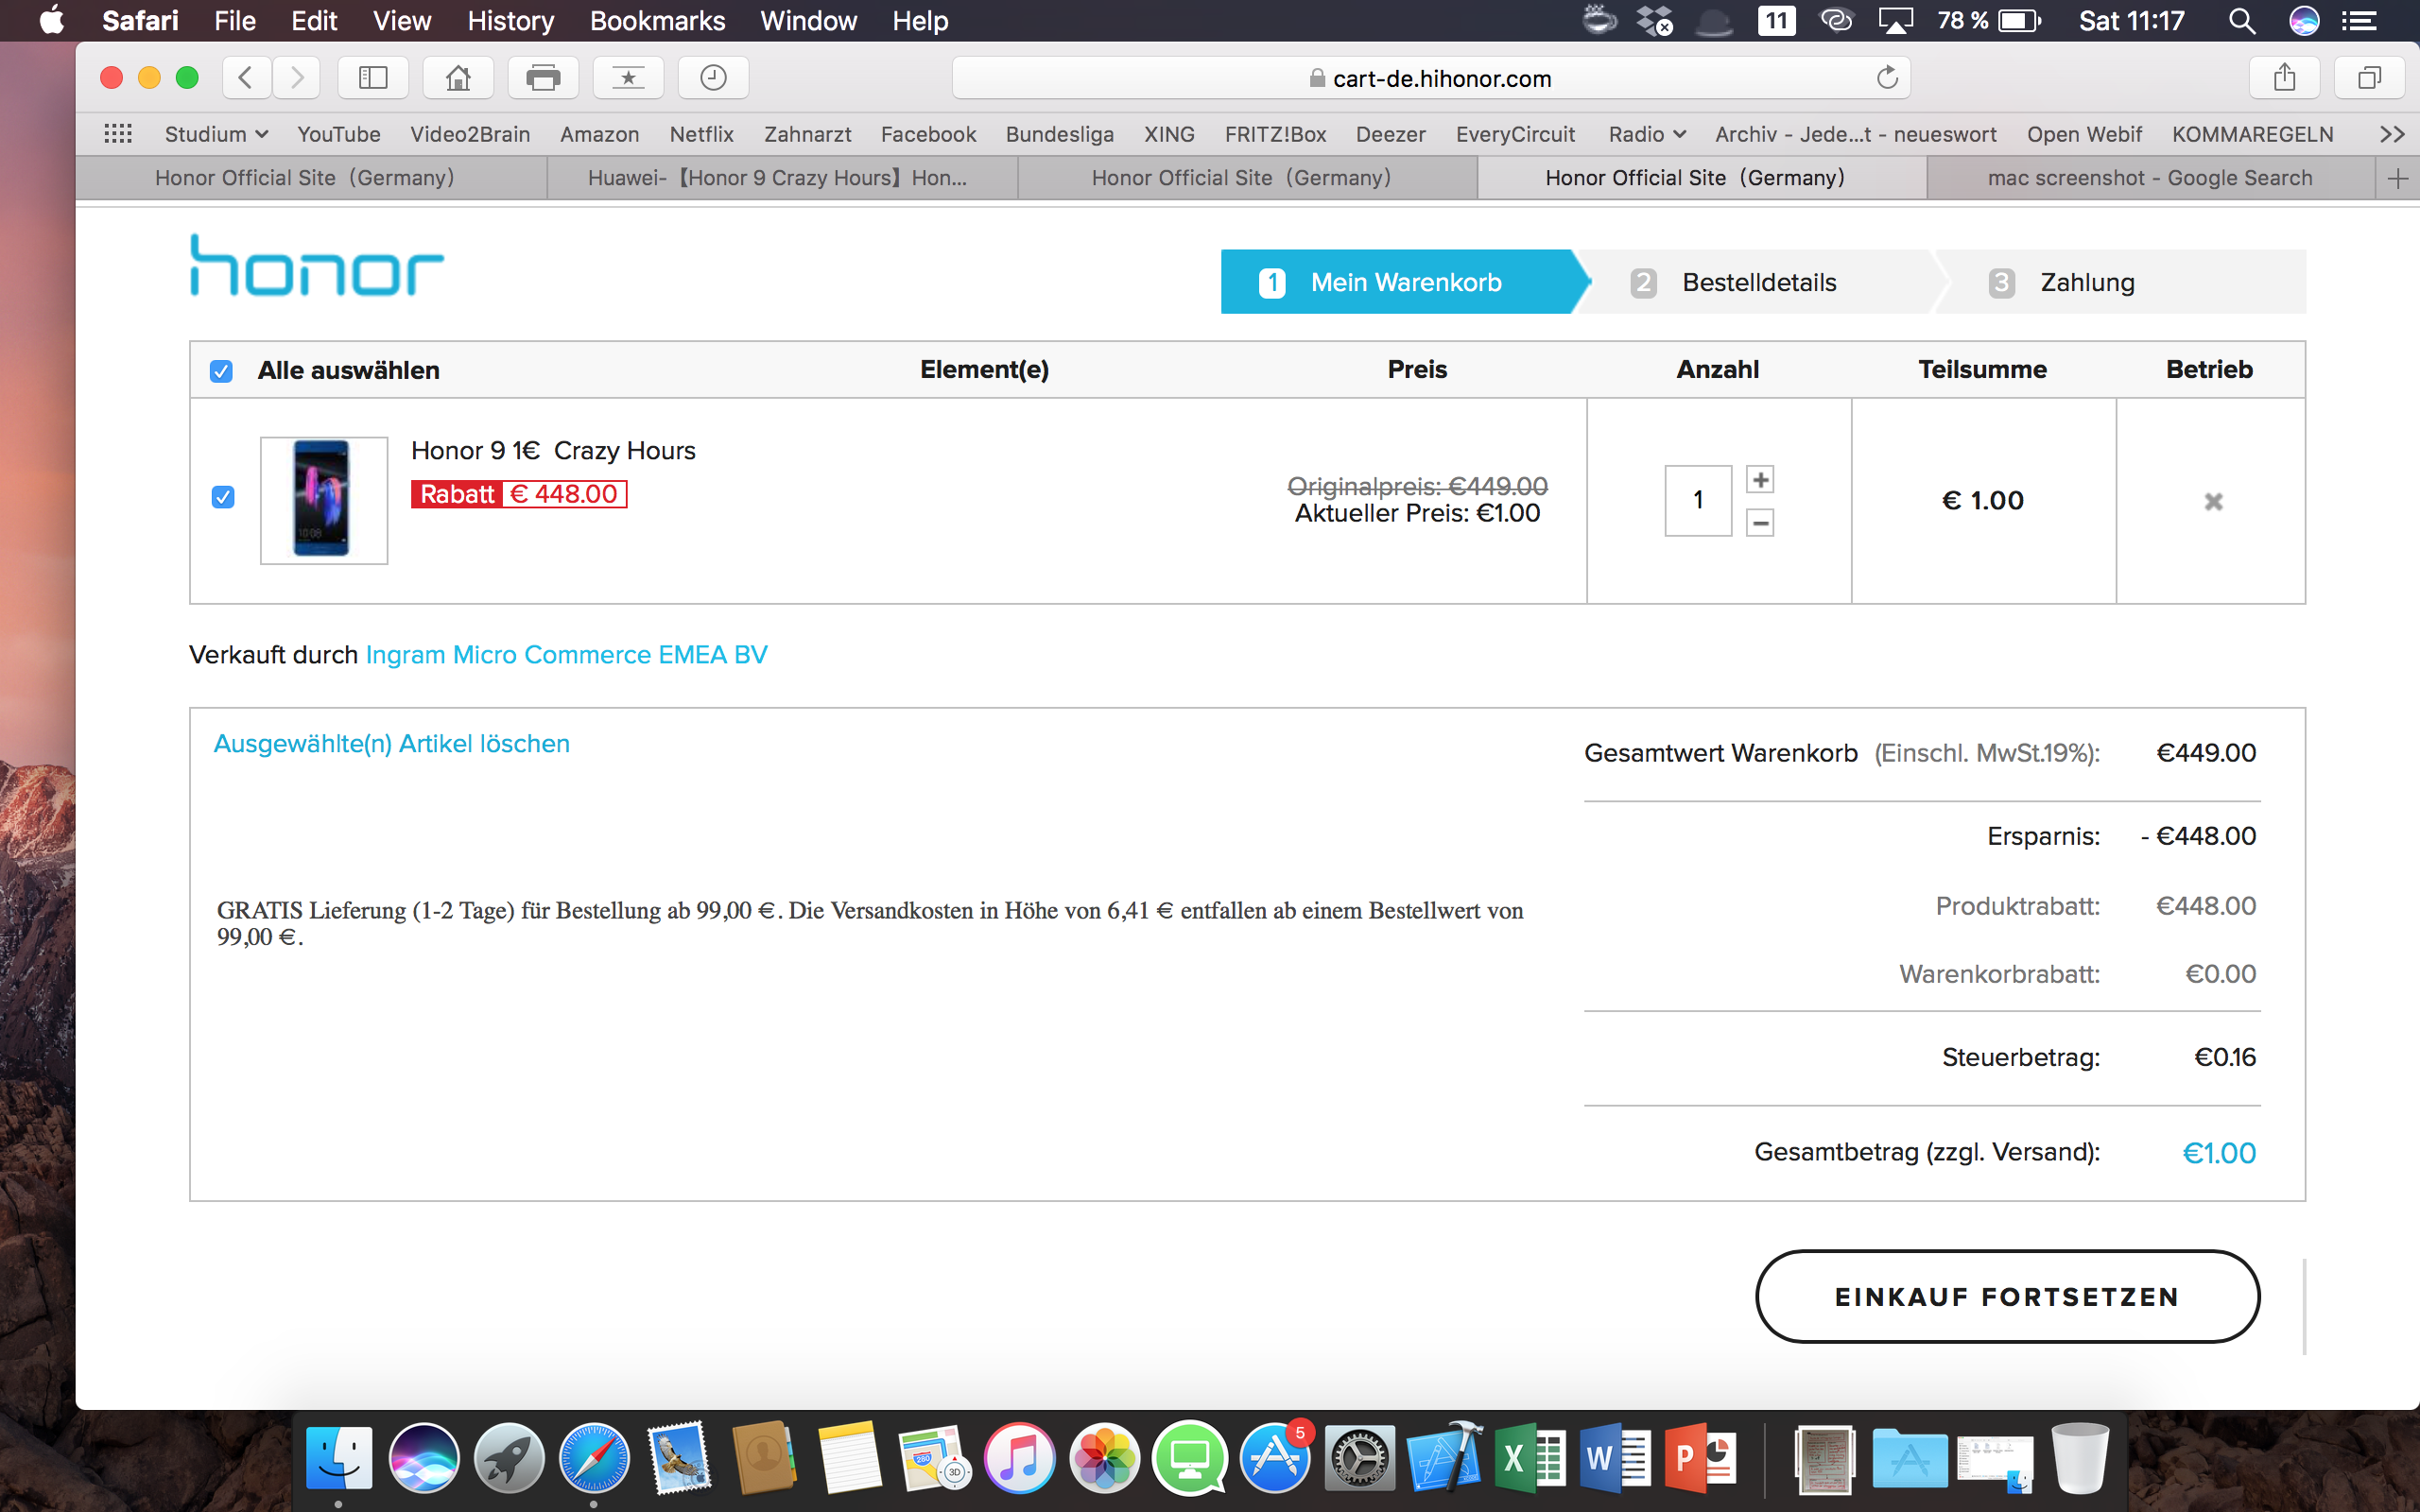
Task: Click the share icon in toolbar
Action: click(x=2284, y=78)
